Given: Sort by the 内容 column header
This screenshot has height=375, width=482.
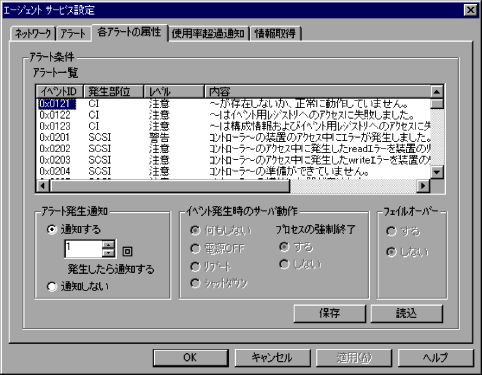Looking at the screenshot, I should tap(317, 91).
